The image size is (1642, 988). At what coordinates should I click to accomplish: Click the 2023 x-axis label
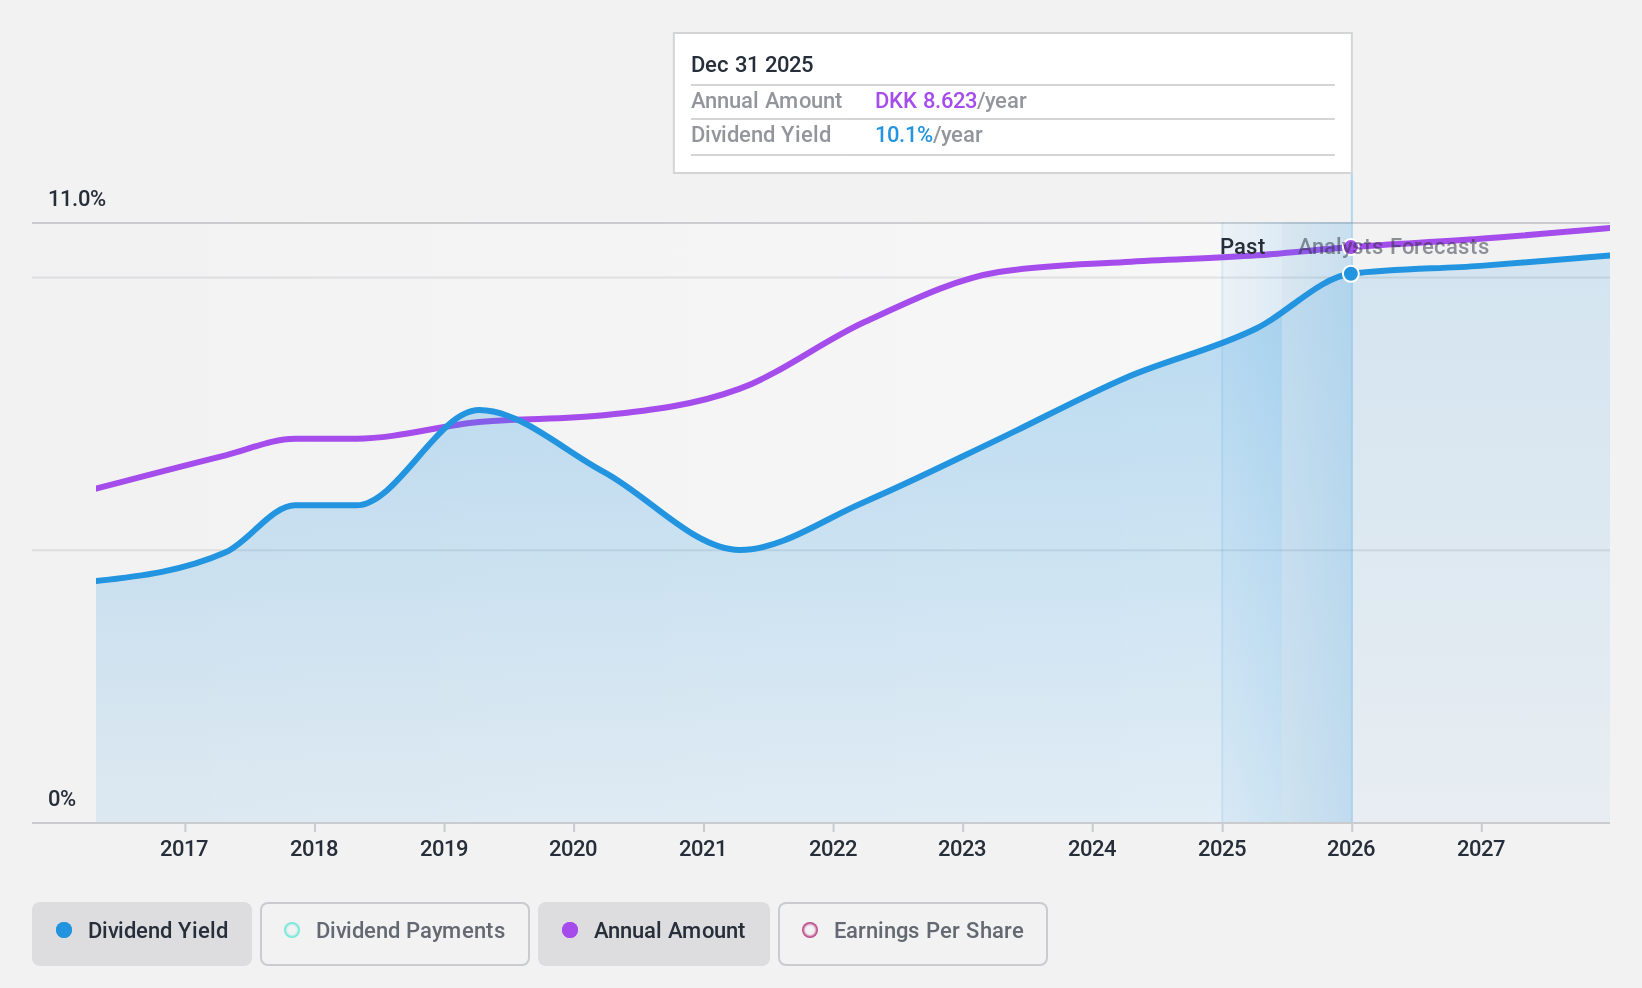pyautogui.click(x=962, y=849)
